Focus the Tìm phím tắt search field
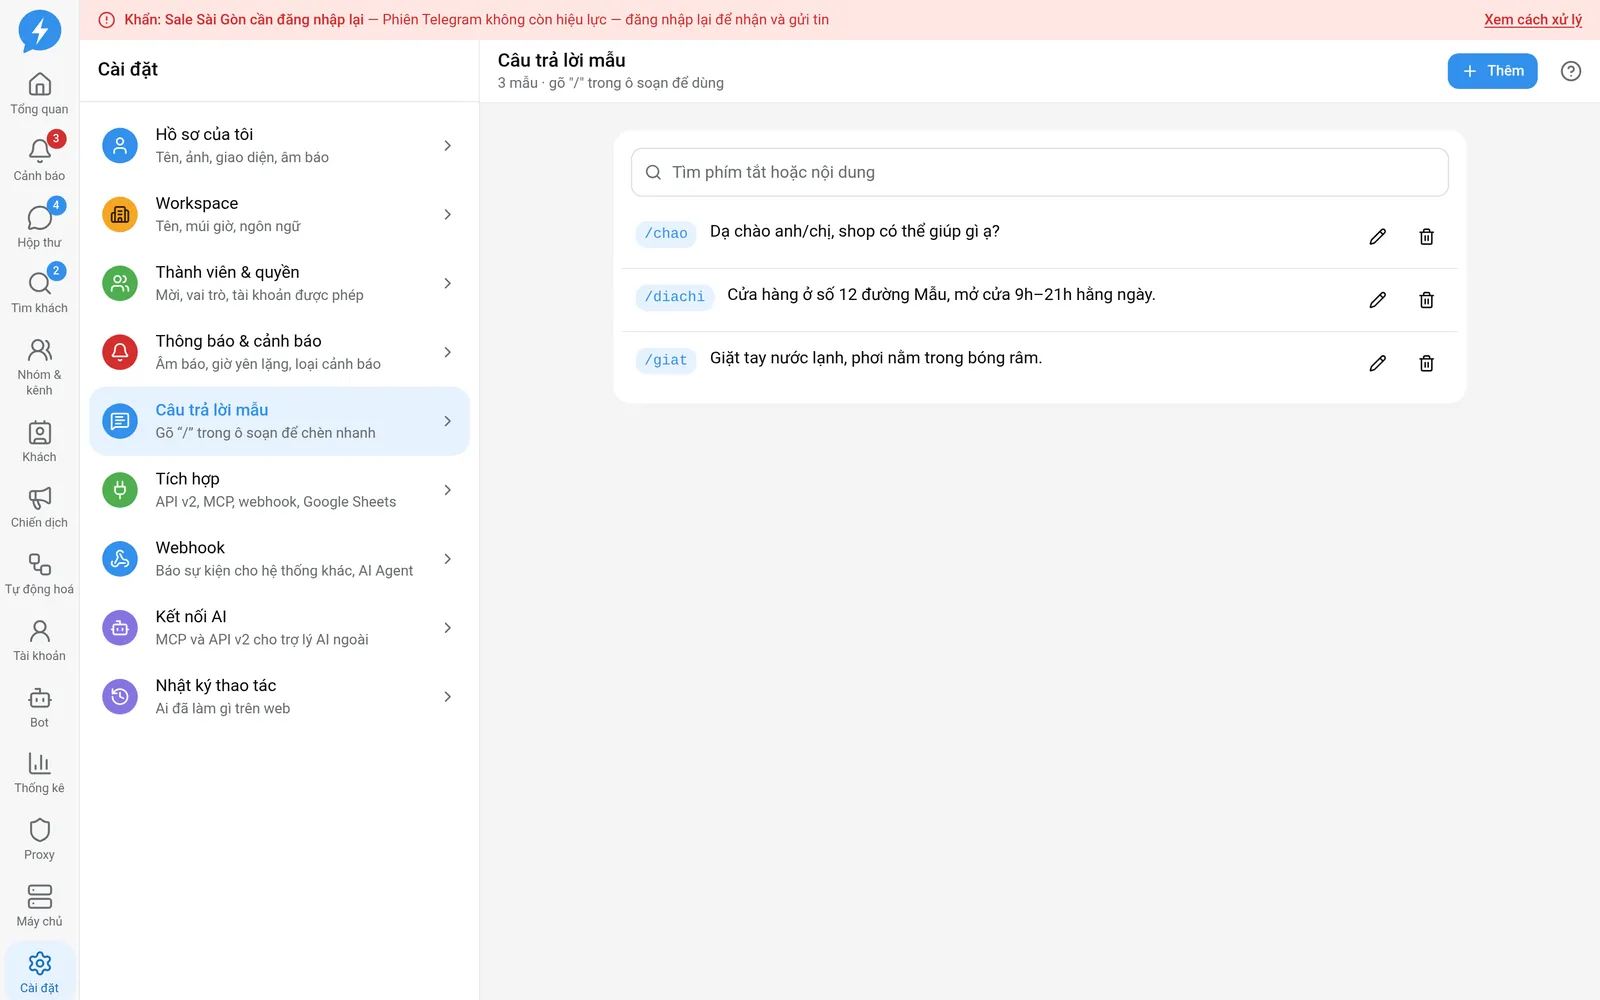 tap(1040, 172)
